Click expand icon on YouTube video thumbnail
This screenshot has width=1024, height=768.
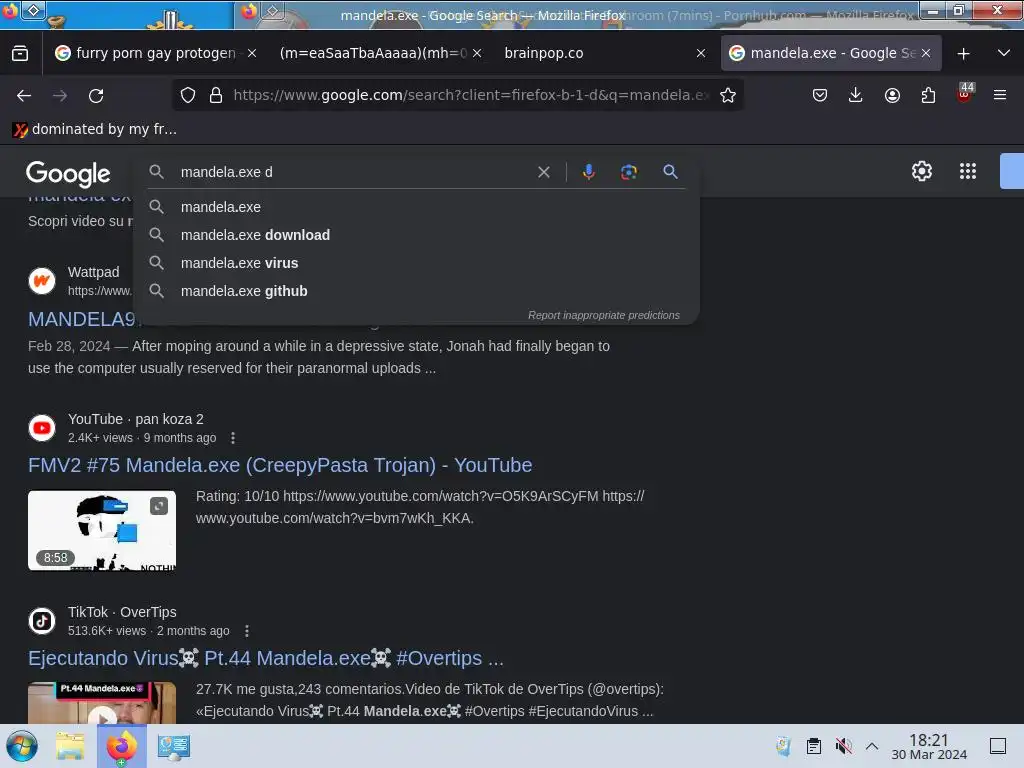click(159, 506)
